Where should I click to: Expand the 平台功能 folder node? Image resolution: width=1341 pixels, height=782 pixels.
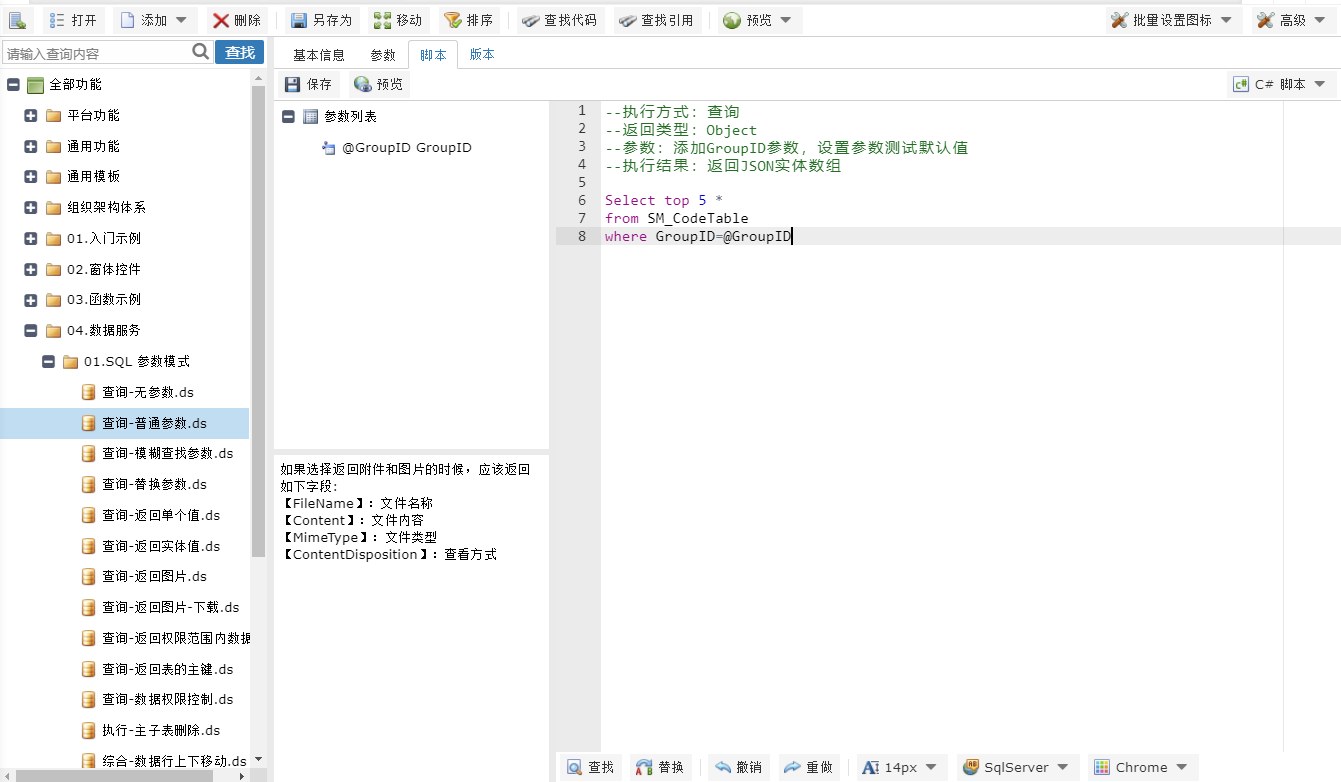click(x=31, y=116)
